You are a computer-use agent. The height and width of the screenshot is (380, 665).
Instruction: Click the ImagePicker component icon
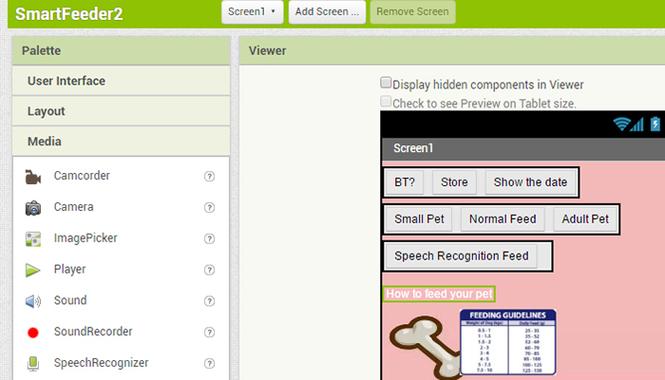coord(33,239)
